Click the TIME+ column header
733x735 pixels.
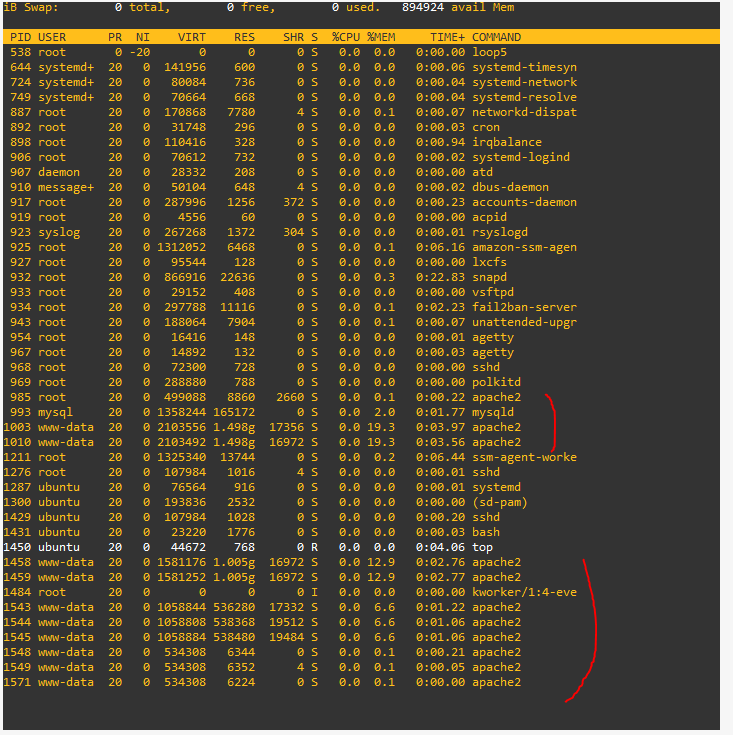tap(448, 37)
